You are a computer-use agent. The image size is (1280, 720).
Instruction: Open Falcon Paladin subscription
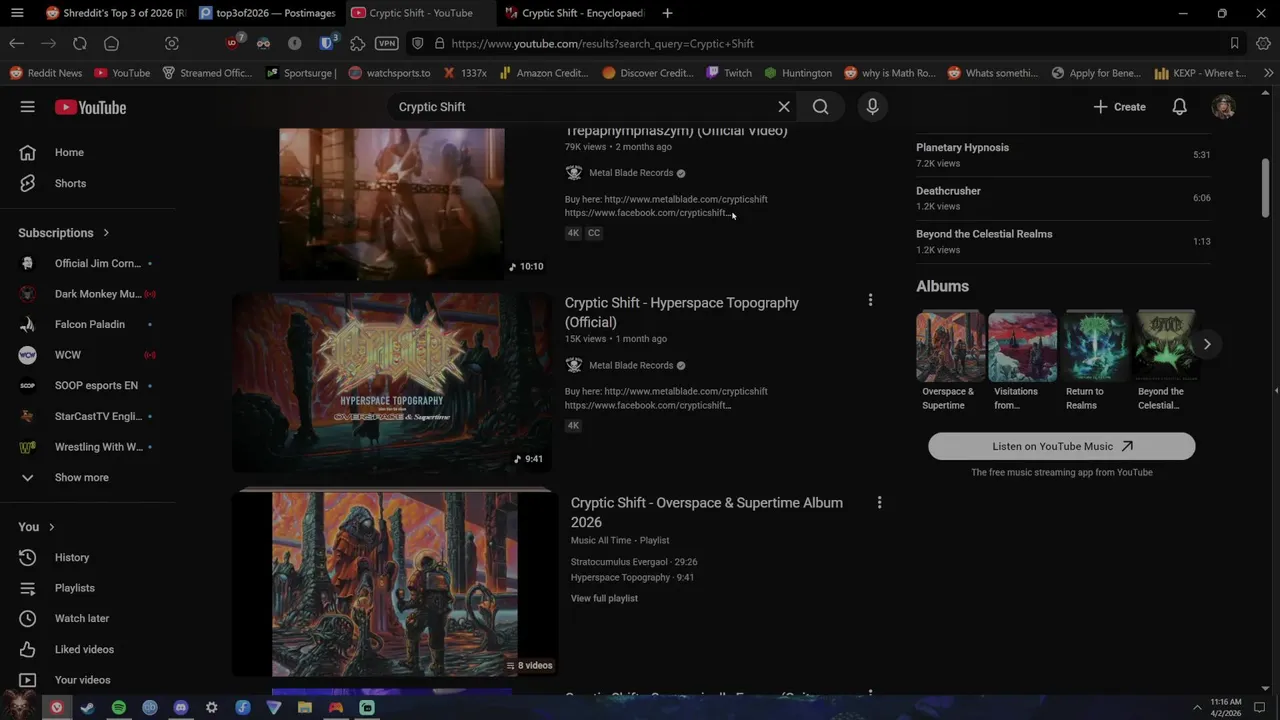[88, 324]
